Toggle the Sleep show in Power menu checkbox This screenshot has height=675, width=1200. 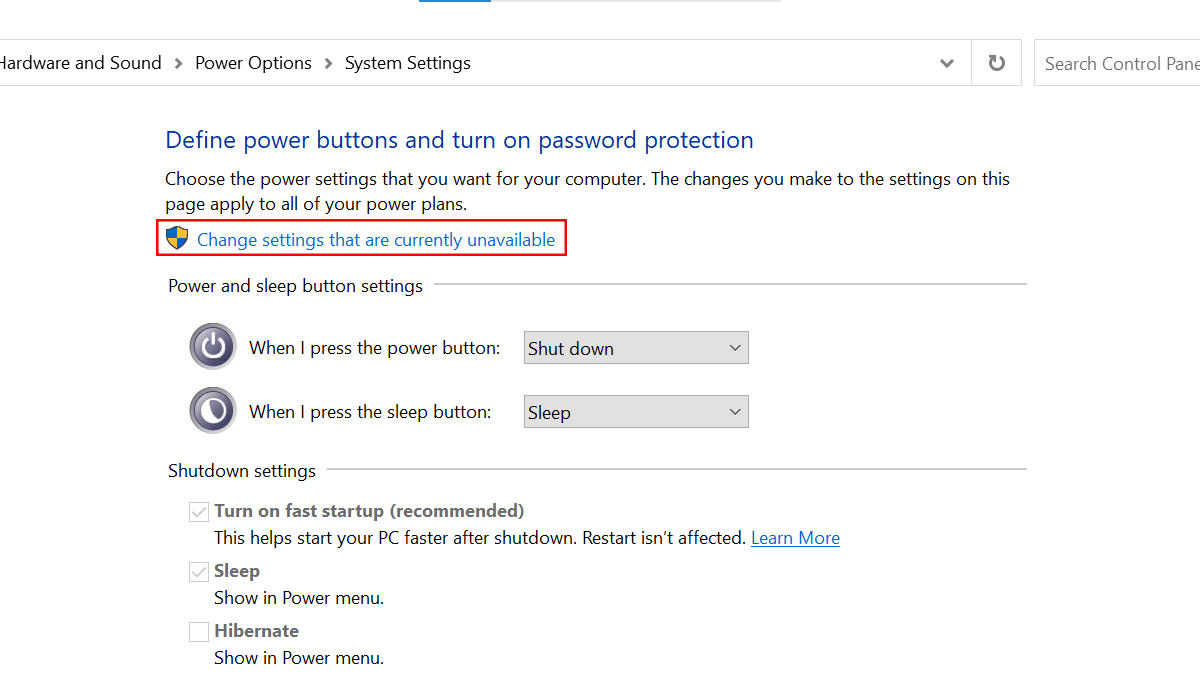[198, 571]
